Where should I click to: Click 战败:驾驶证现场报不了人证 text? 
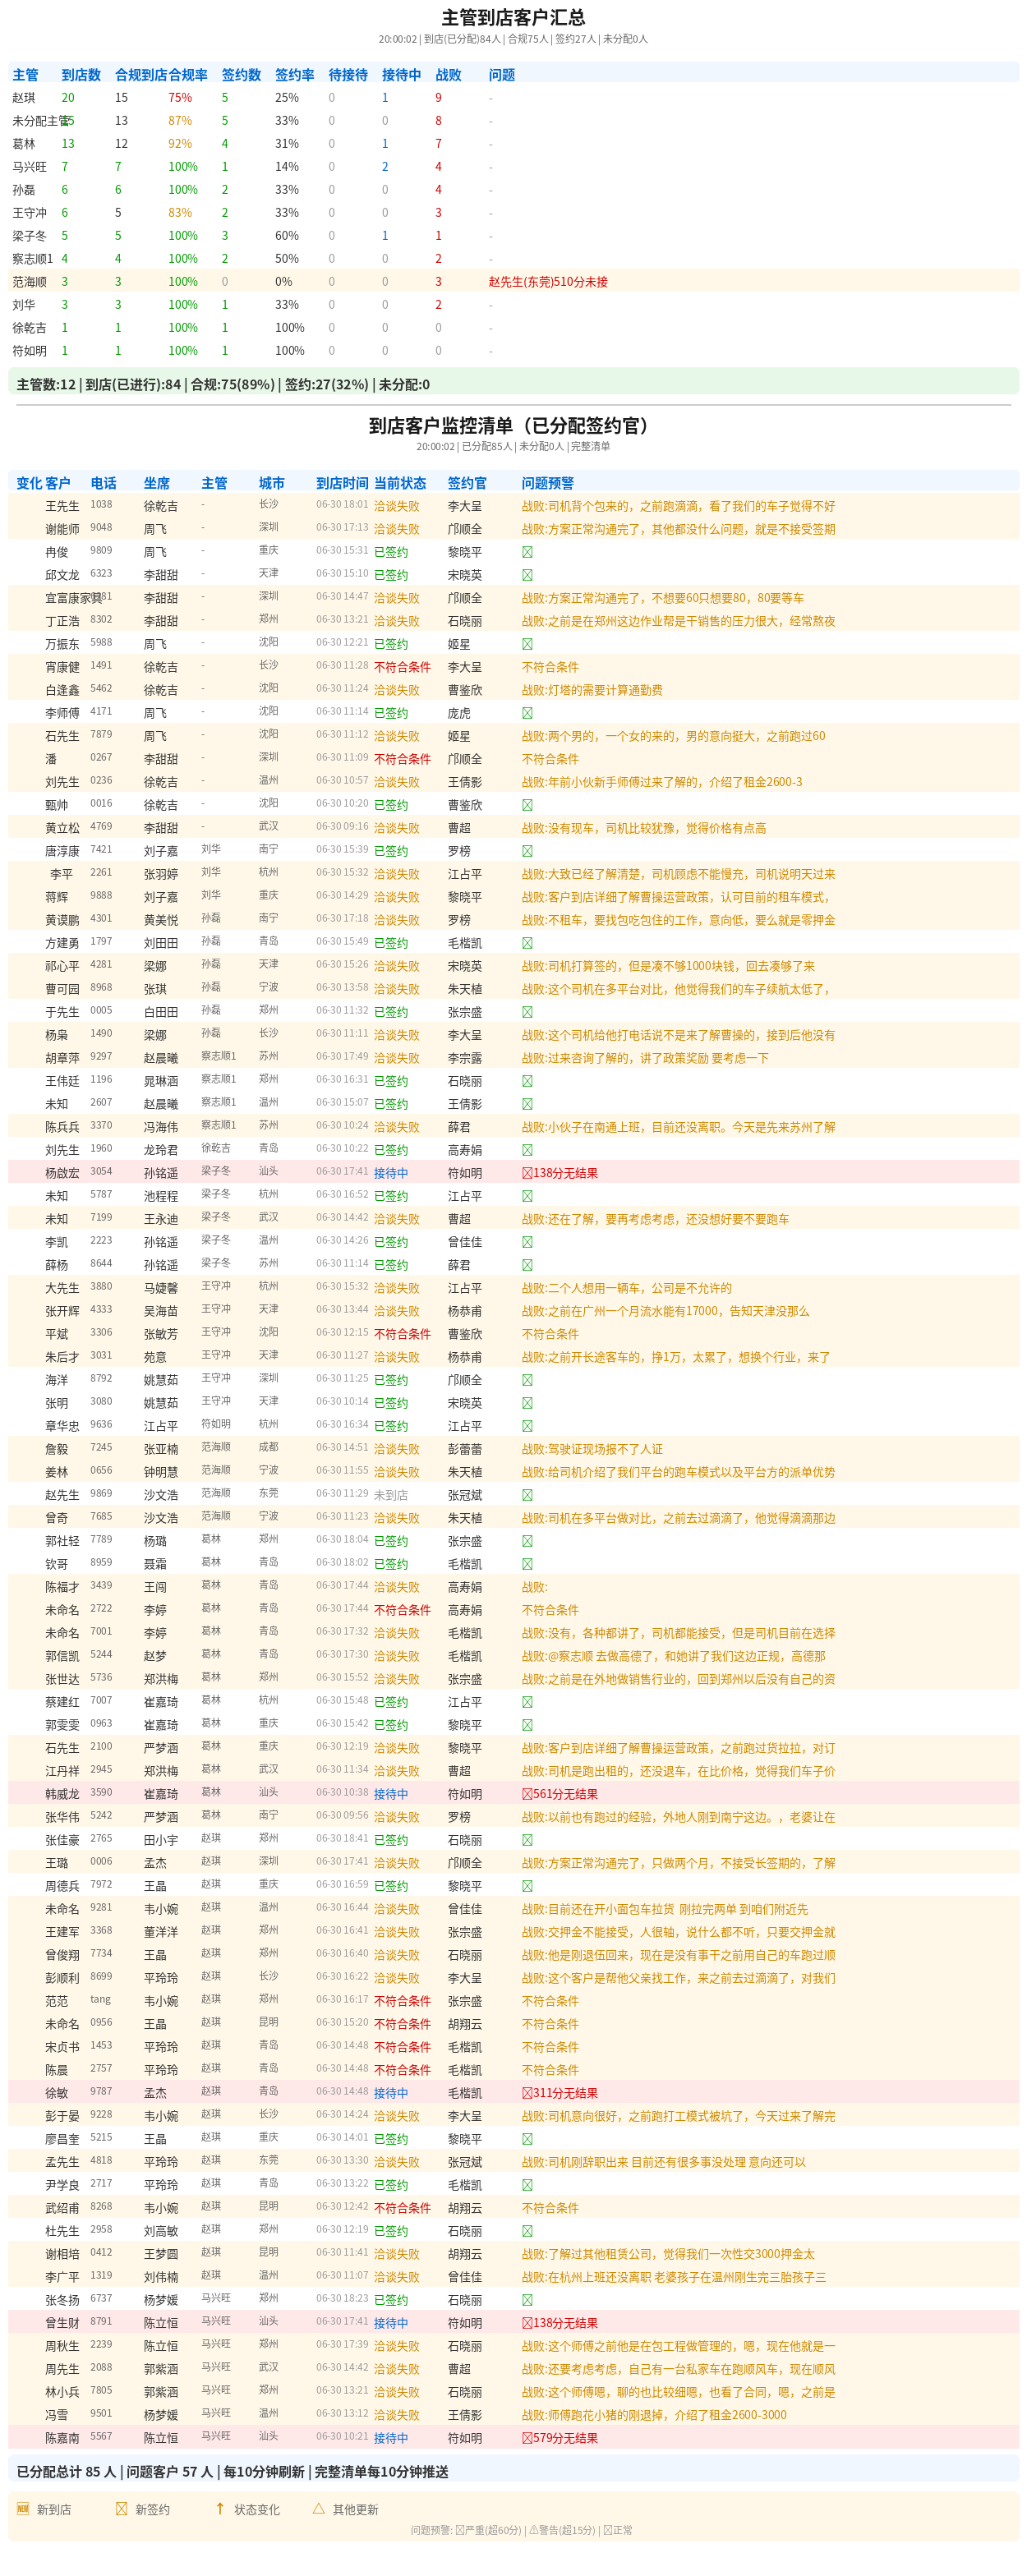pyautogui.click(x=592, y=1449)
